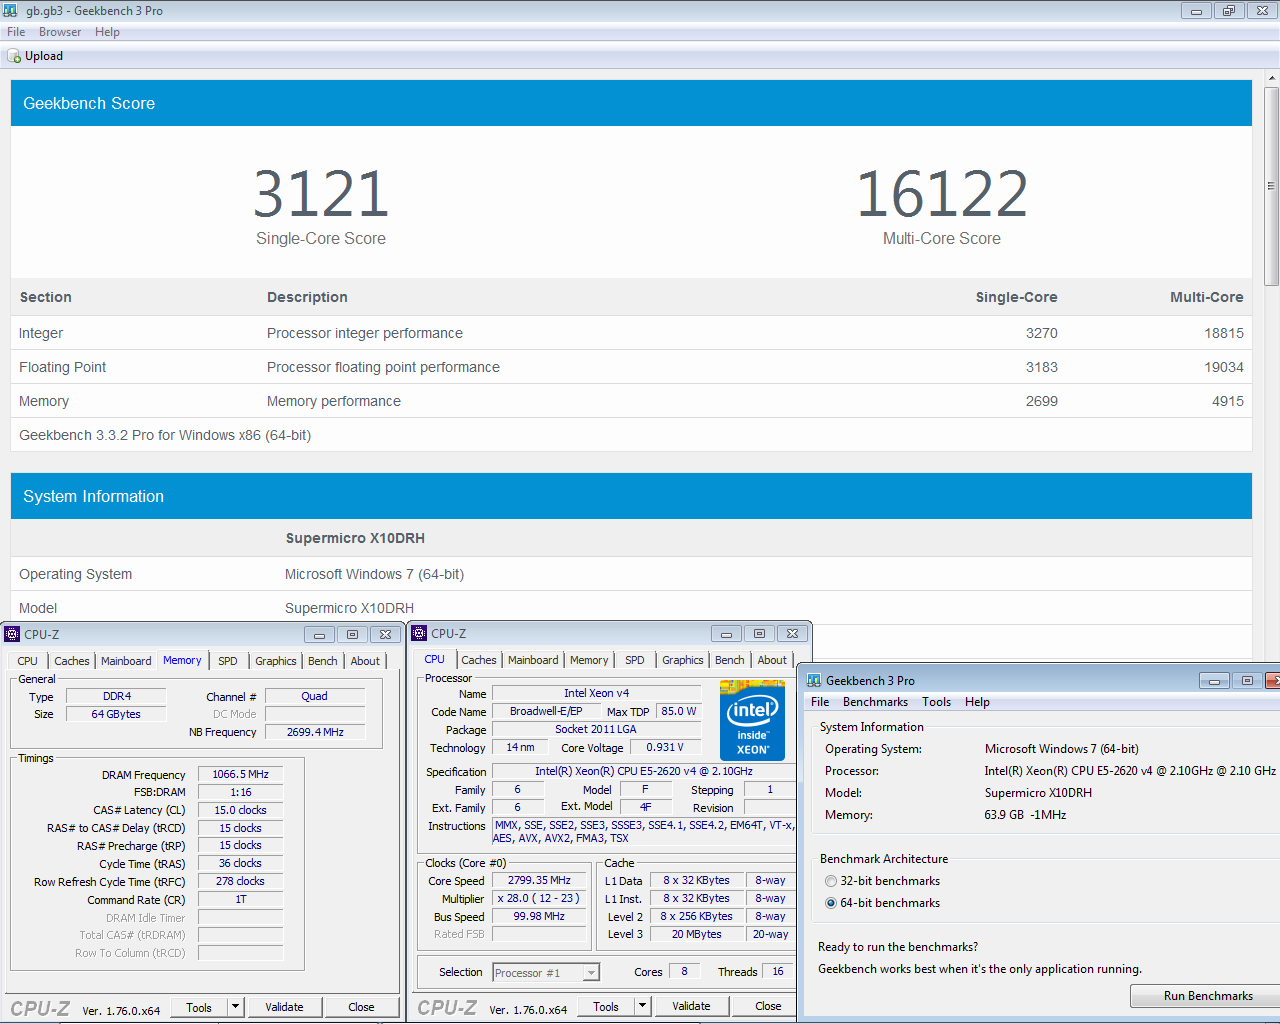The height and width of the screenshot is (1024, 1280).
Task: Open Mainboard tab in left CPU-Z window
Action: pos(126,661)
